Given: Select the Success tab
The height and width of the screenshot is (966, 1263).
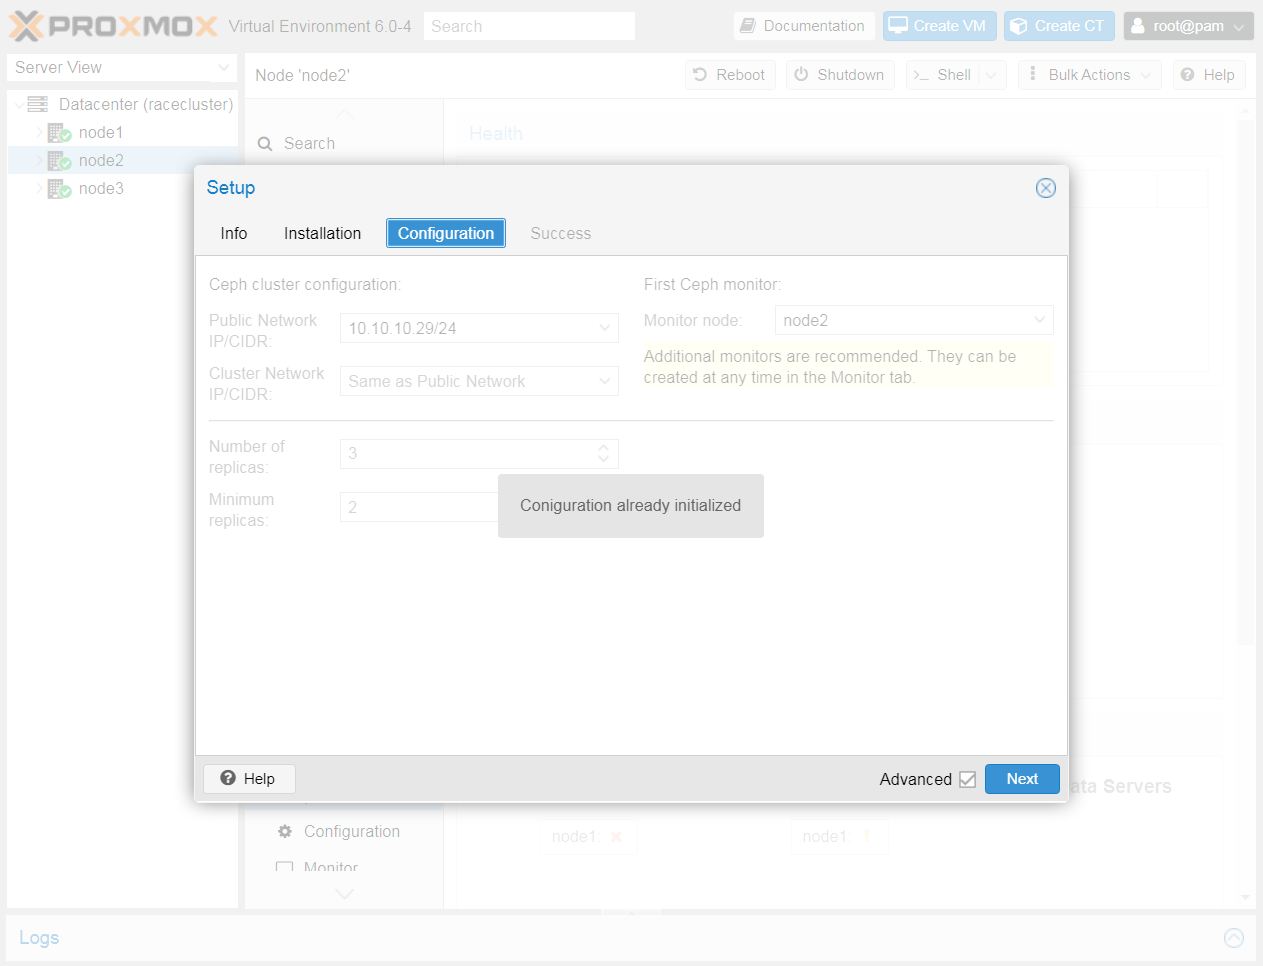Looking at the screenshot, I should pyautogui.click(x=560, y=233).
